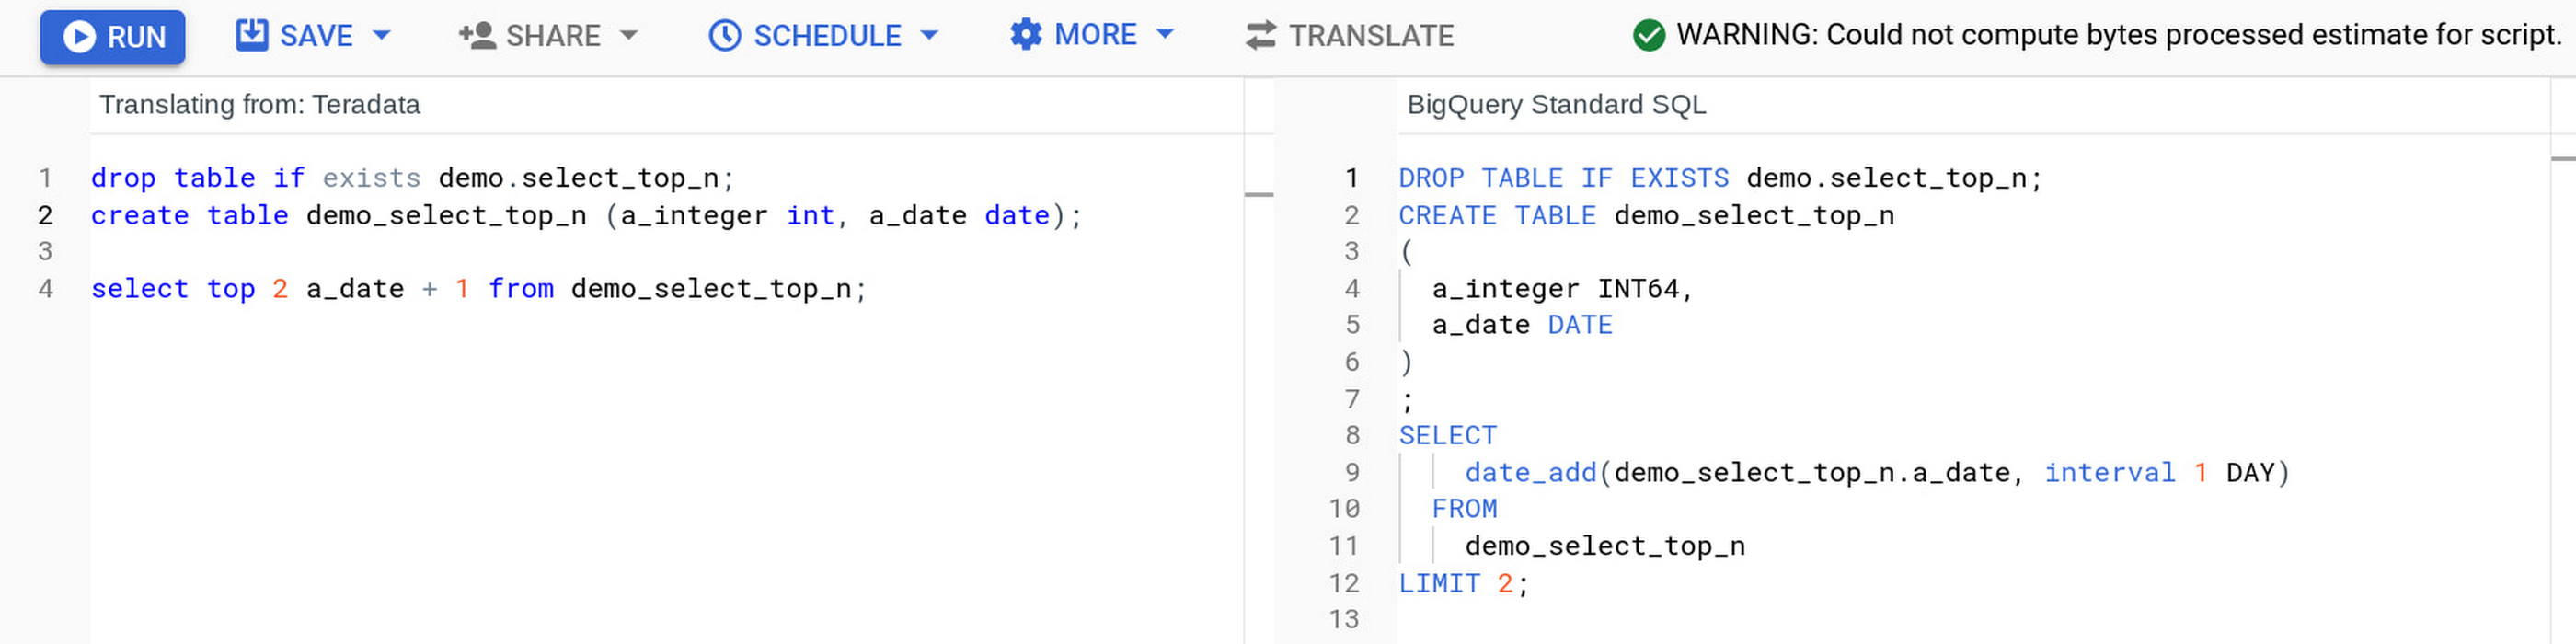
Task: Click line number 3 in Teradata editor
Action: tap(45, 251)
